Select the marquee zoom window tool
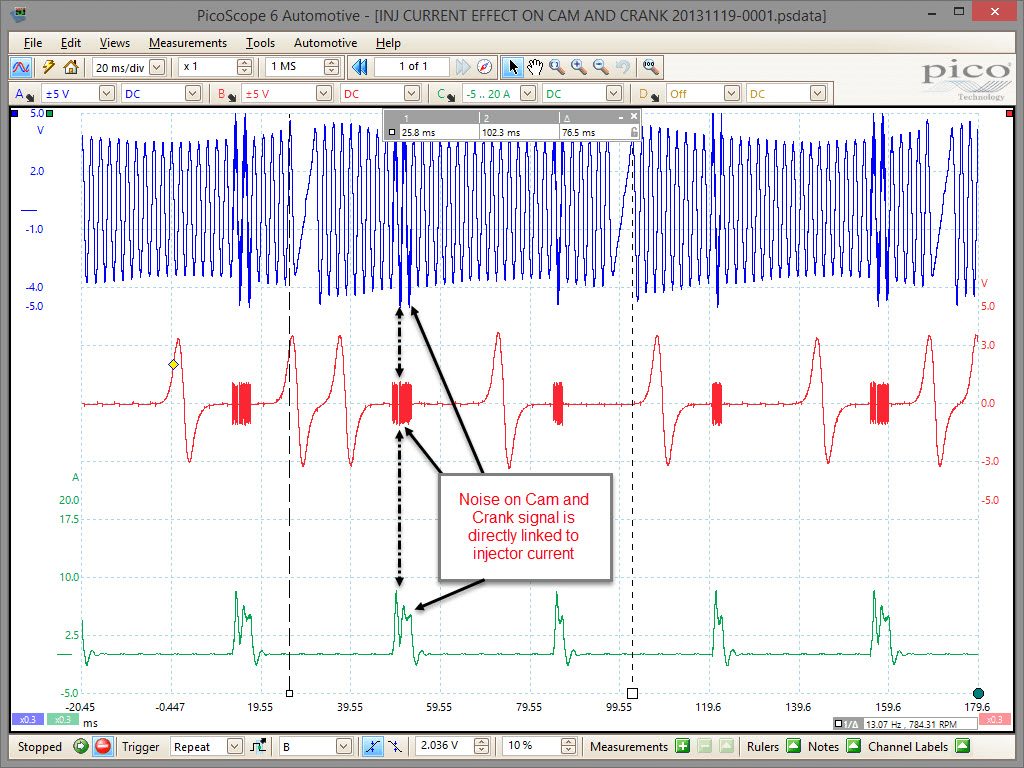Viewport: 1024px width, 768px height. point(556,67)
